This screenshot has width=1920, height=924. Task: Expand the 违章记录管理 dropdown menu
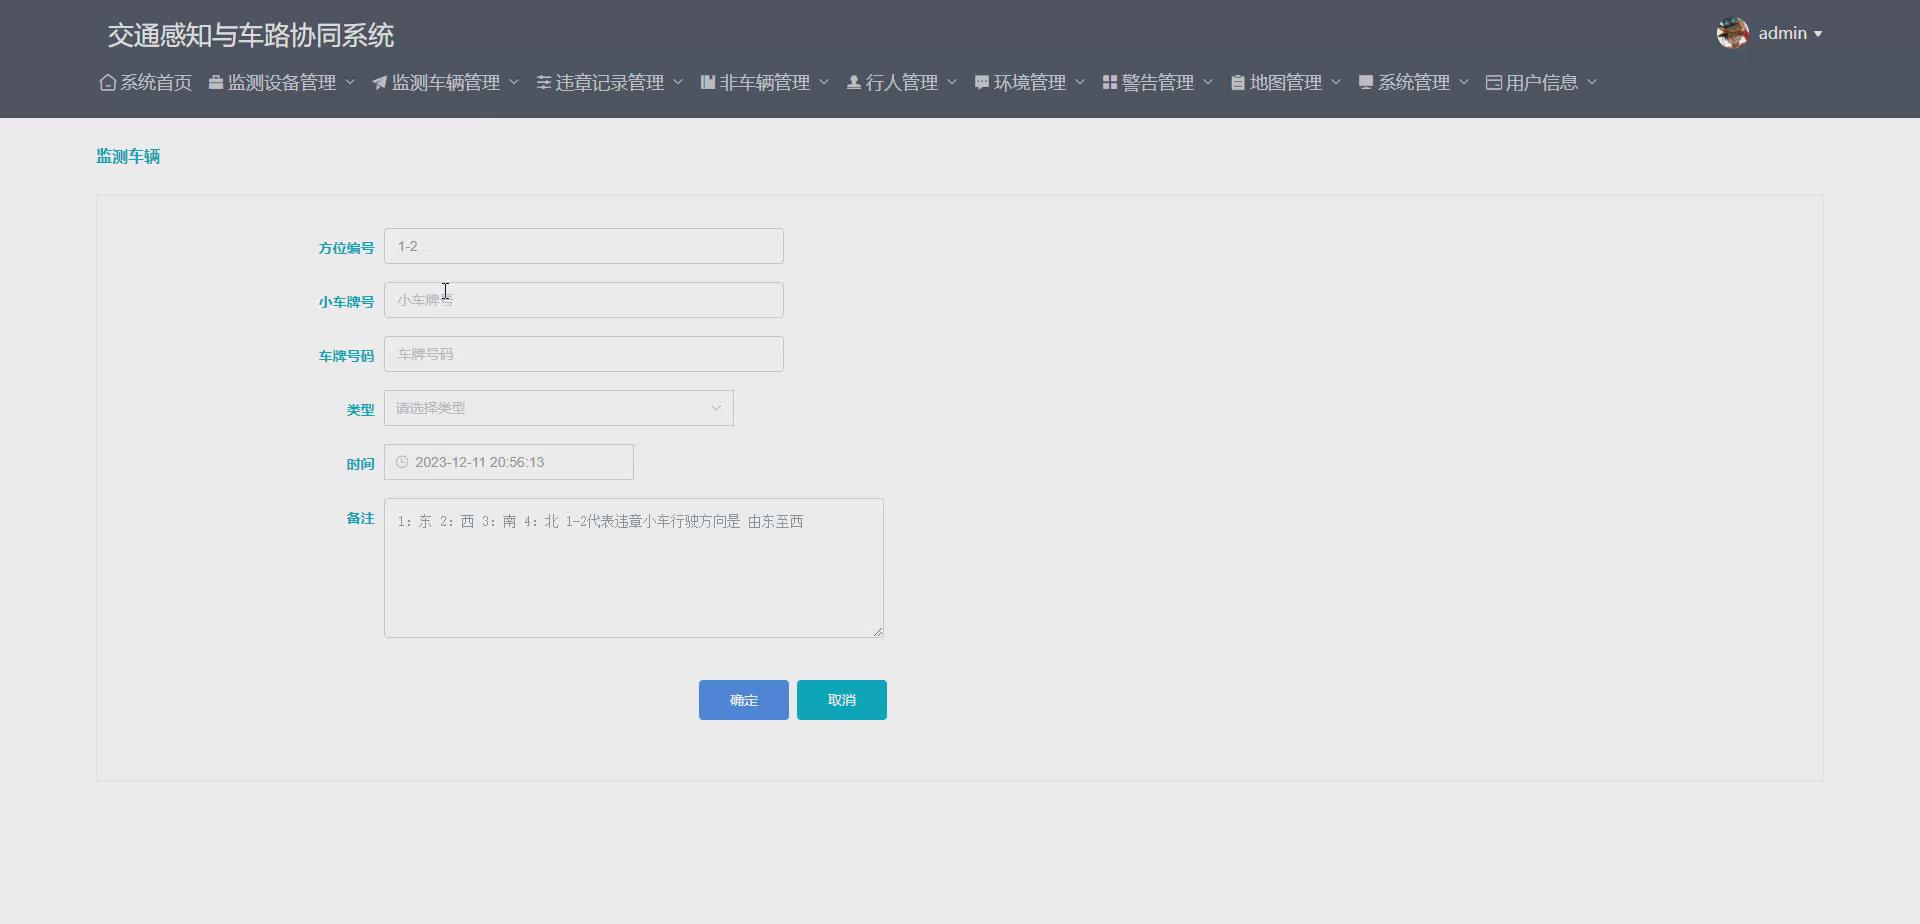pyautogui.click(x=606, y=82)
